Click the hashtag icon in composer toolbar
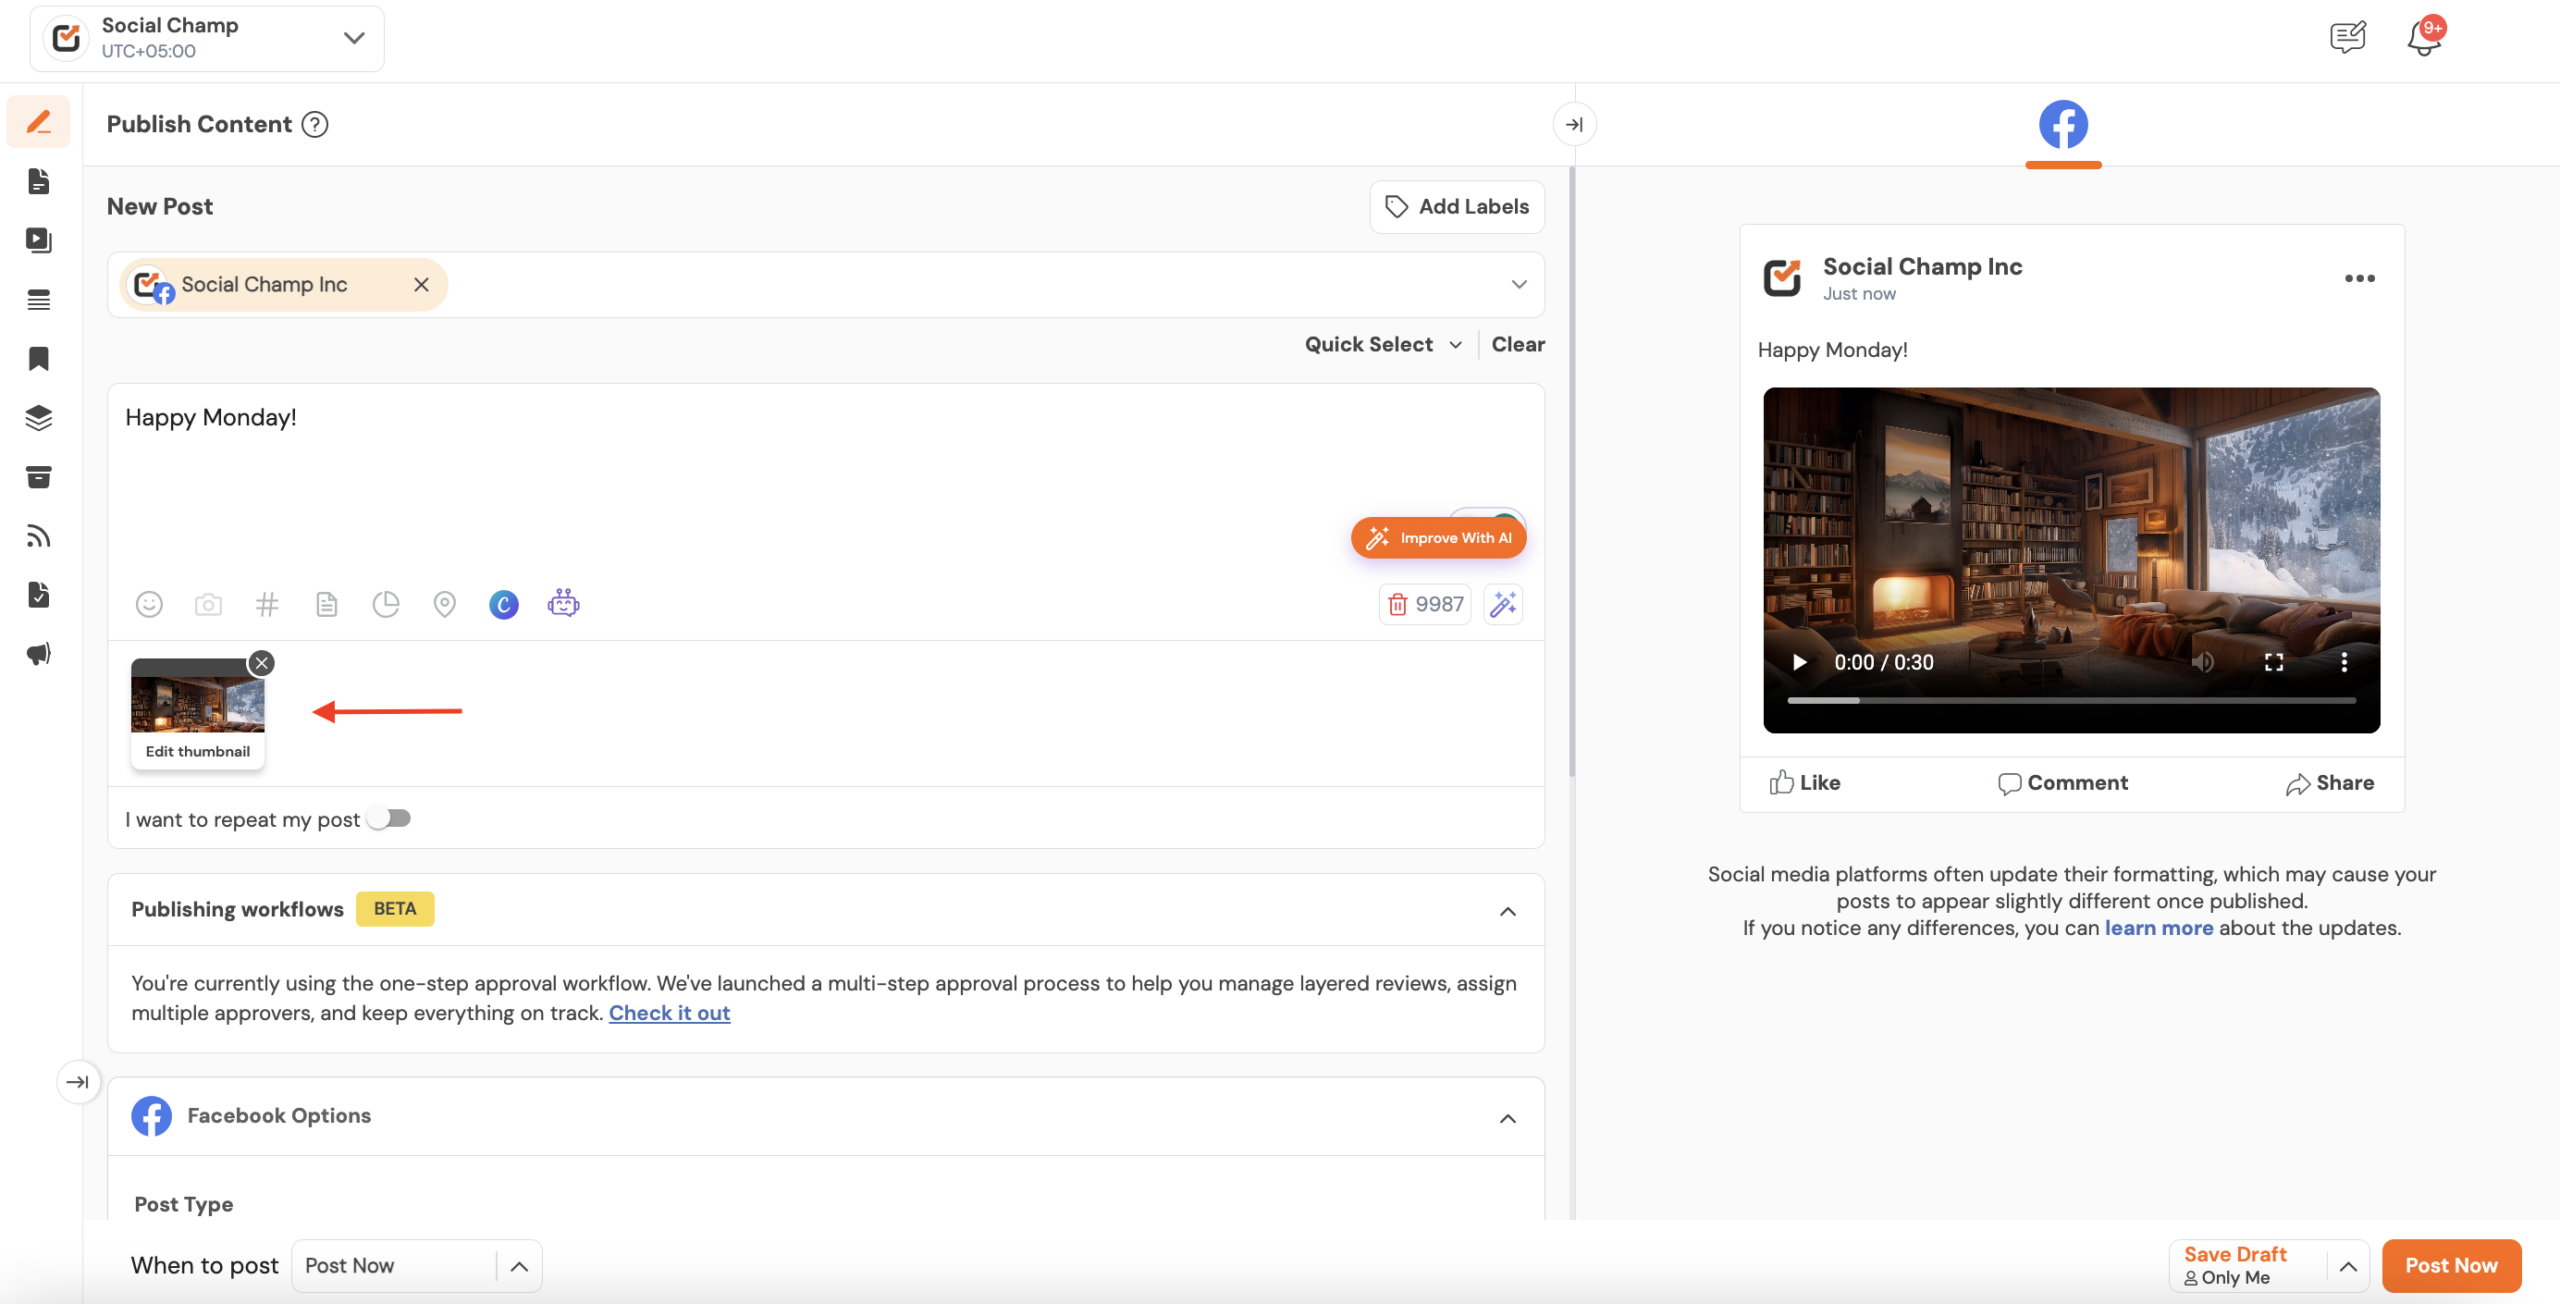 coord(267,604)
